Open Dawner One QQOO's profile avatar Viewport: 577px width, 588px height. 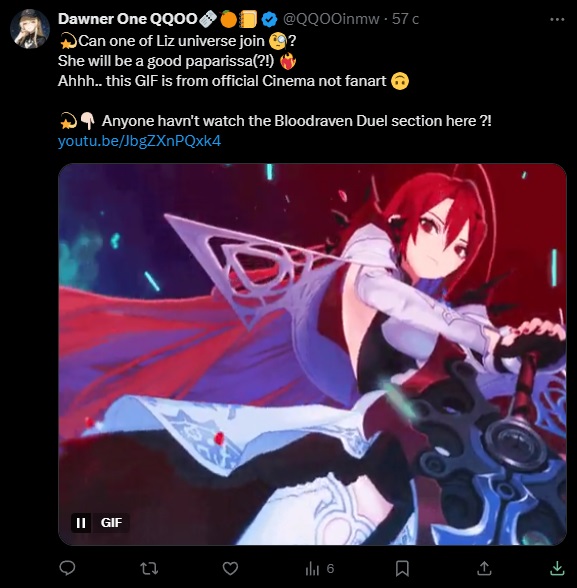click(x=30, y=29)
